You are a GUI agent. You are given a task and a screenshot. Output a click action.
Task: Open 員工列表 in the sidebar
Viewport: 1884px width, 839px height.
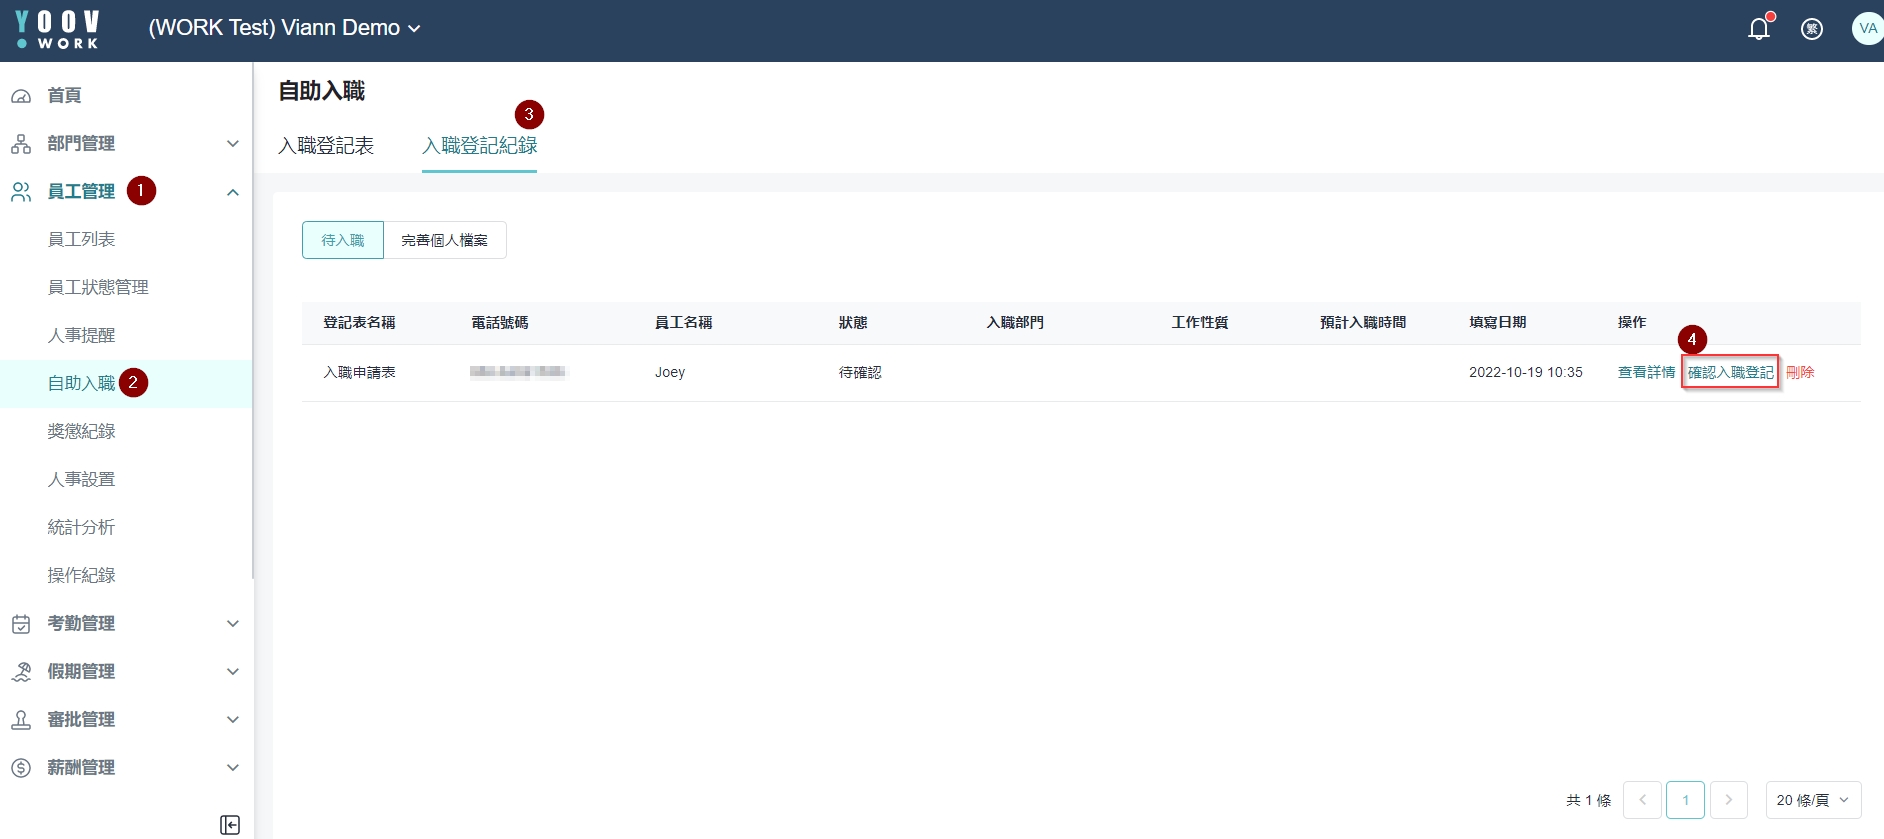coord(81,240)
